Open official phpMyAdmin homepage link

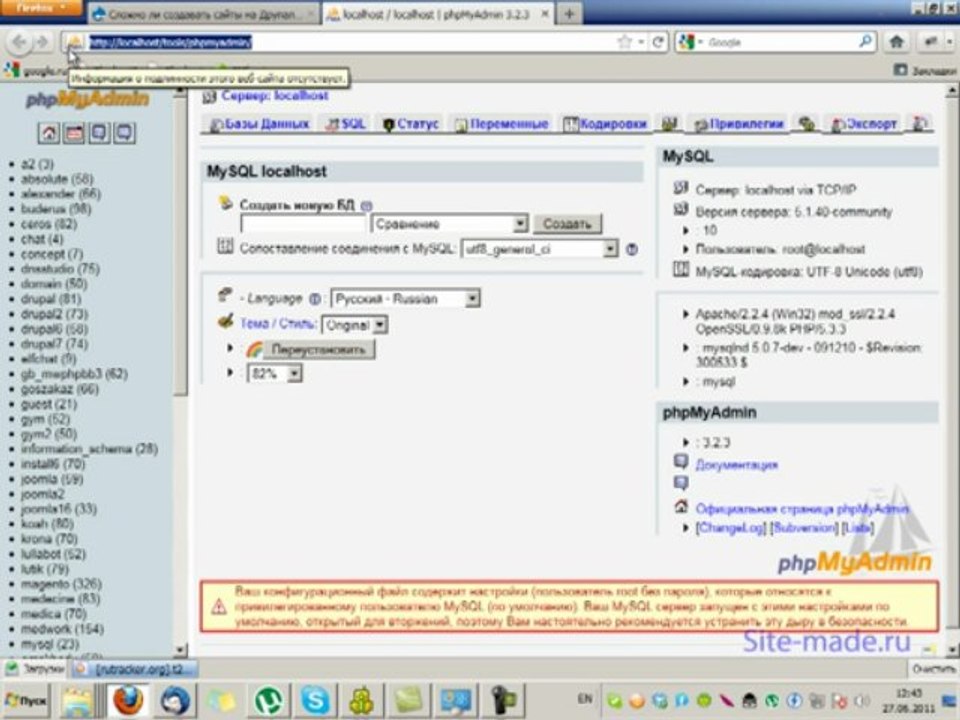click(802, 508)
